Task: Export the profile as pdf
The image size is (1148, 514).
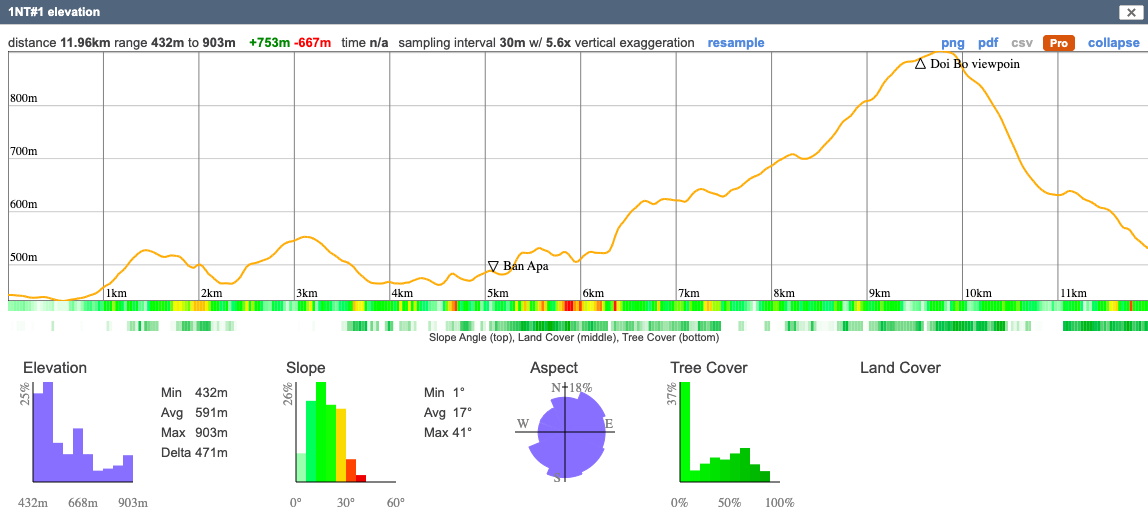Action: coord(988,43)
